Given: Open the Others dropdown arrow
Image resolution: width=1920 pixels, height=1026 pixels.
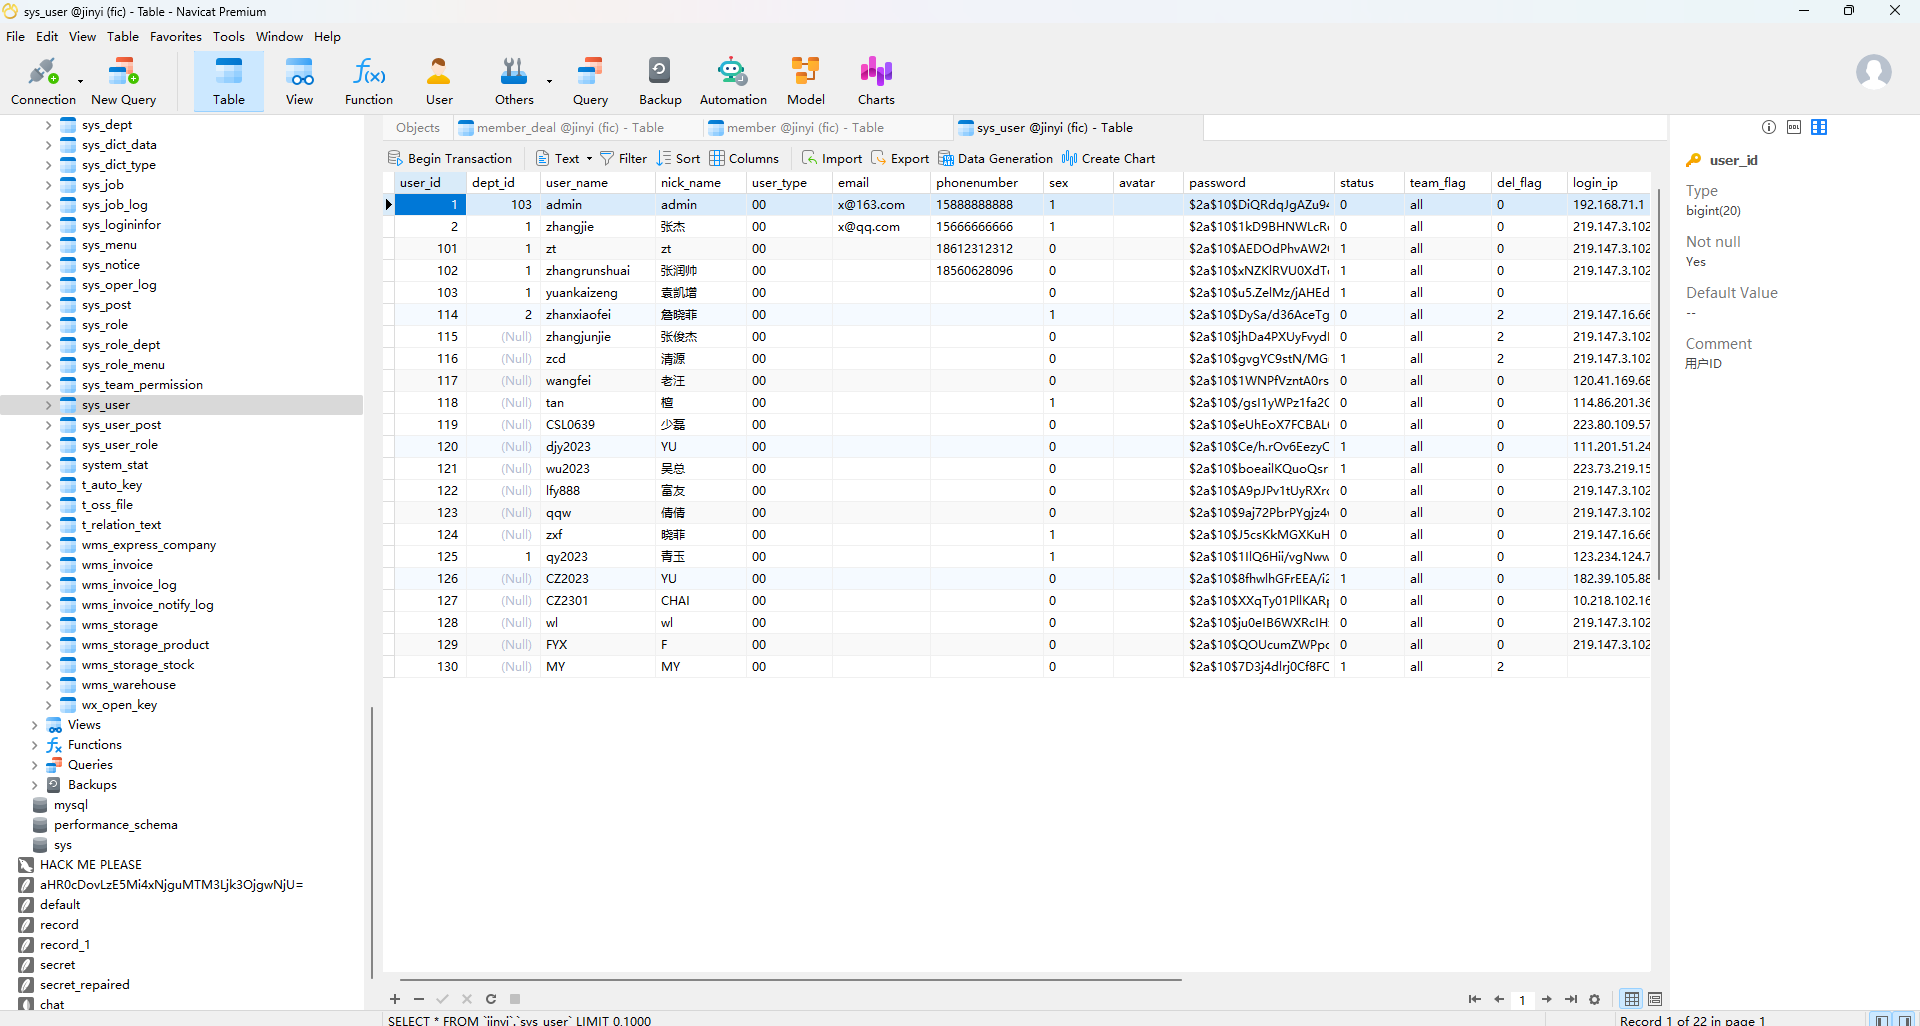Looking at the screenshot, I should (549, 81).
